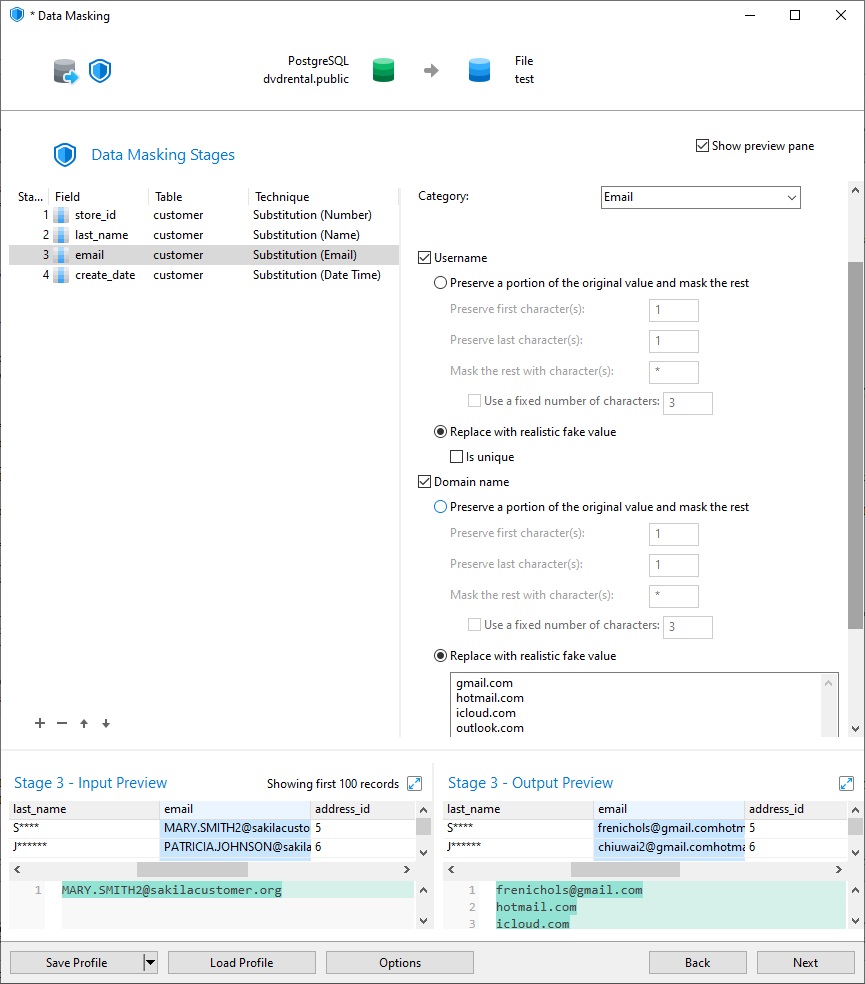Expand the Stage 3 Output Preview pane
Viewport: 865px width, 984px height.
tap(846, 783)
